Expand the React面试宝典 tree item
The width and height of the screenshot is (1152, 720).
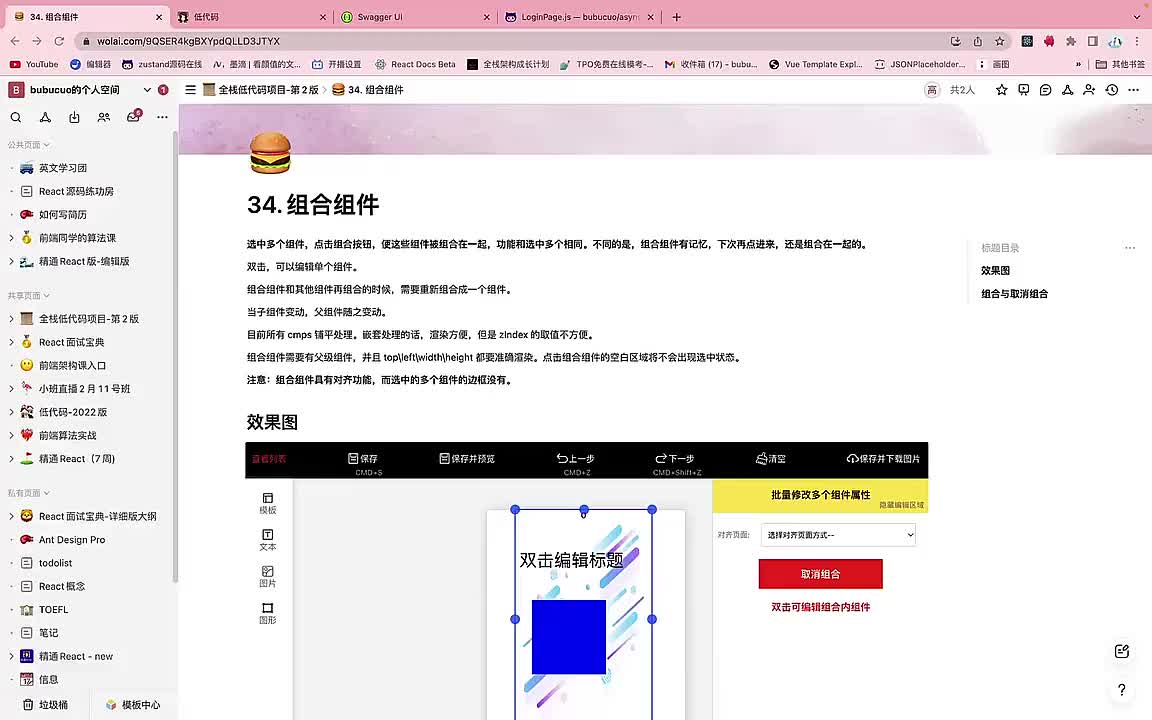[x=11, y=342]
